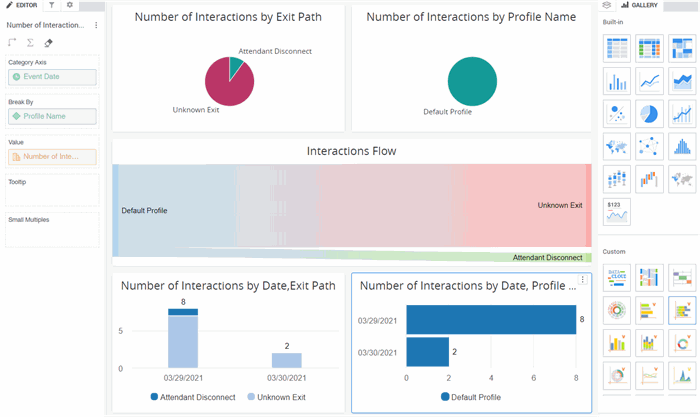Viewport: 700px width, 417px height.
Task: Choose the network graph visualization
Action: click(650, 146)
